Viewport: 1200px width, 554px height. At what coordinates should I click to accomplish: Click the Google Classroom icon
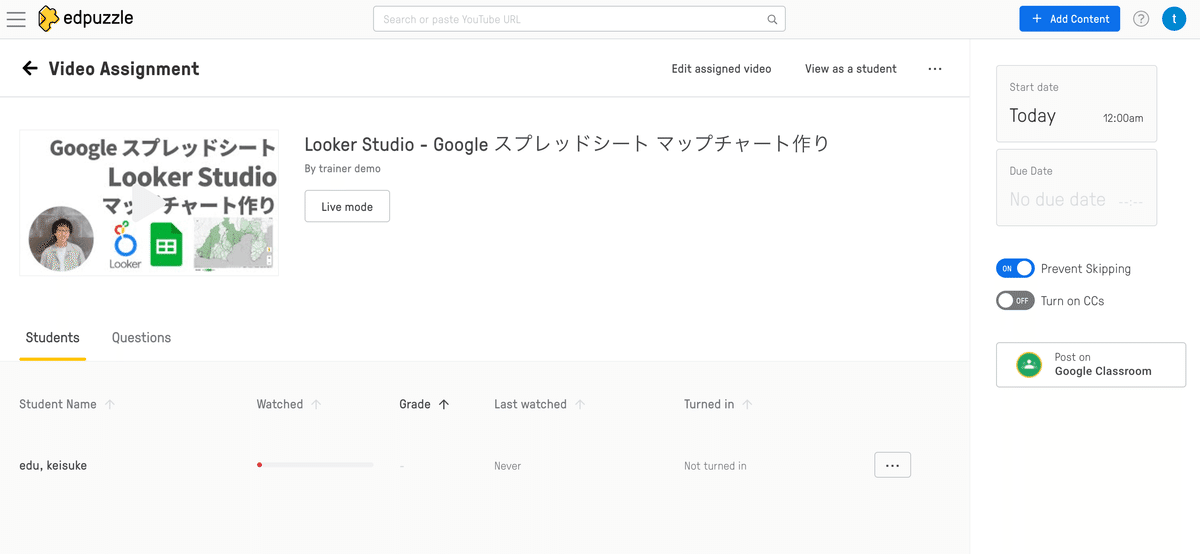[x=1028, y=364]
